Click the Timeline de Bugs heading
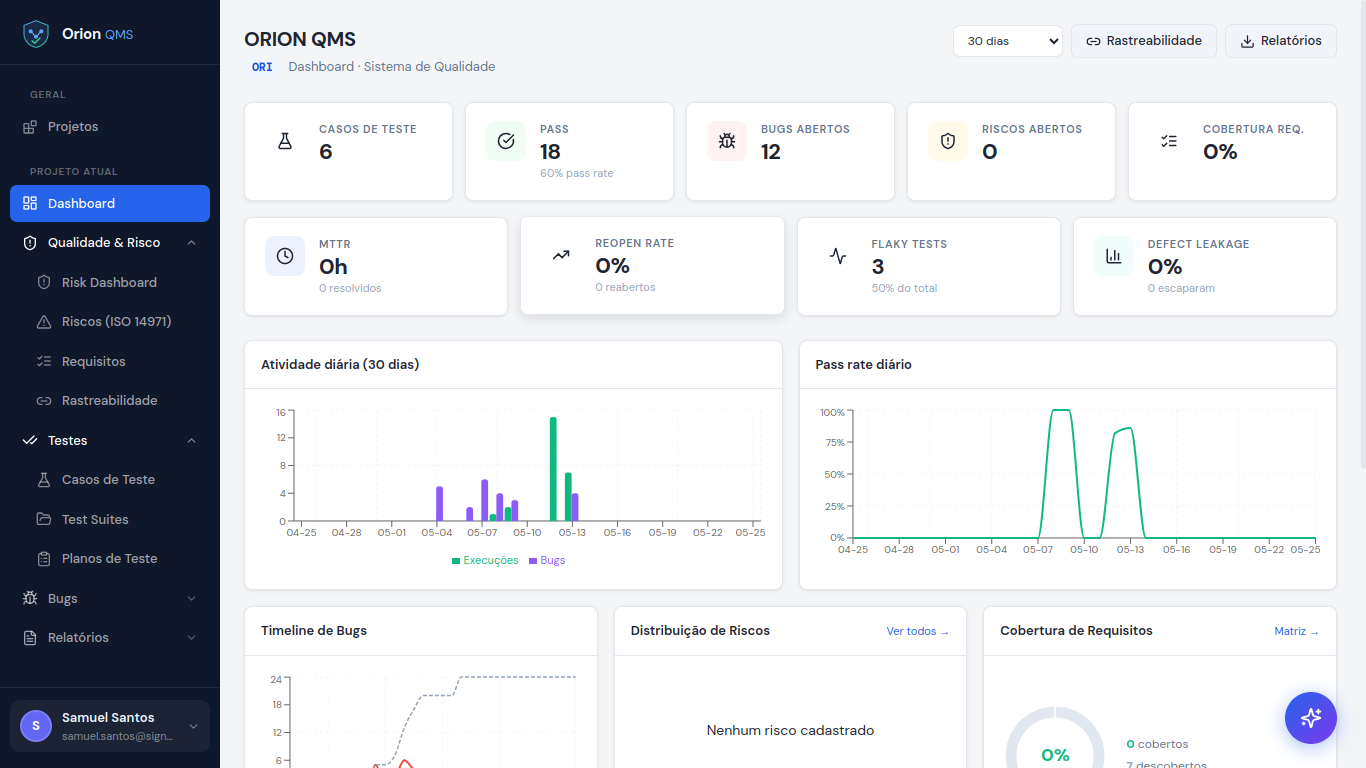Screen dimensions: 1366x768 pos(314,631)
